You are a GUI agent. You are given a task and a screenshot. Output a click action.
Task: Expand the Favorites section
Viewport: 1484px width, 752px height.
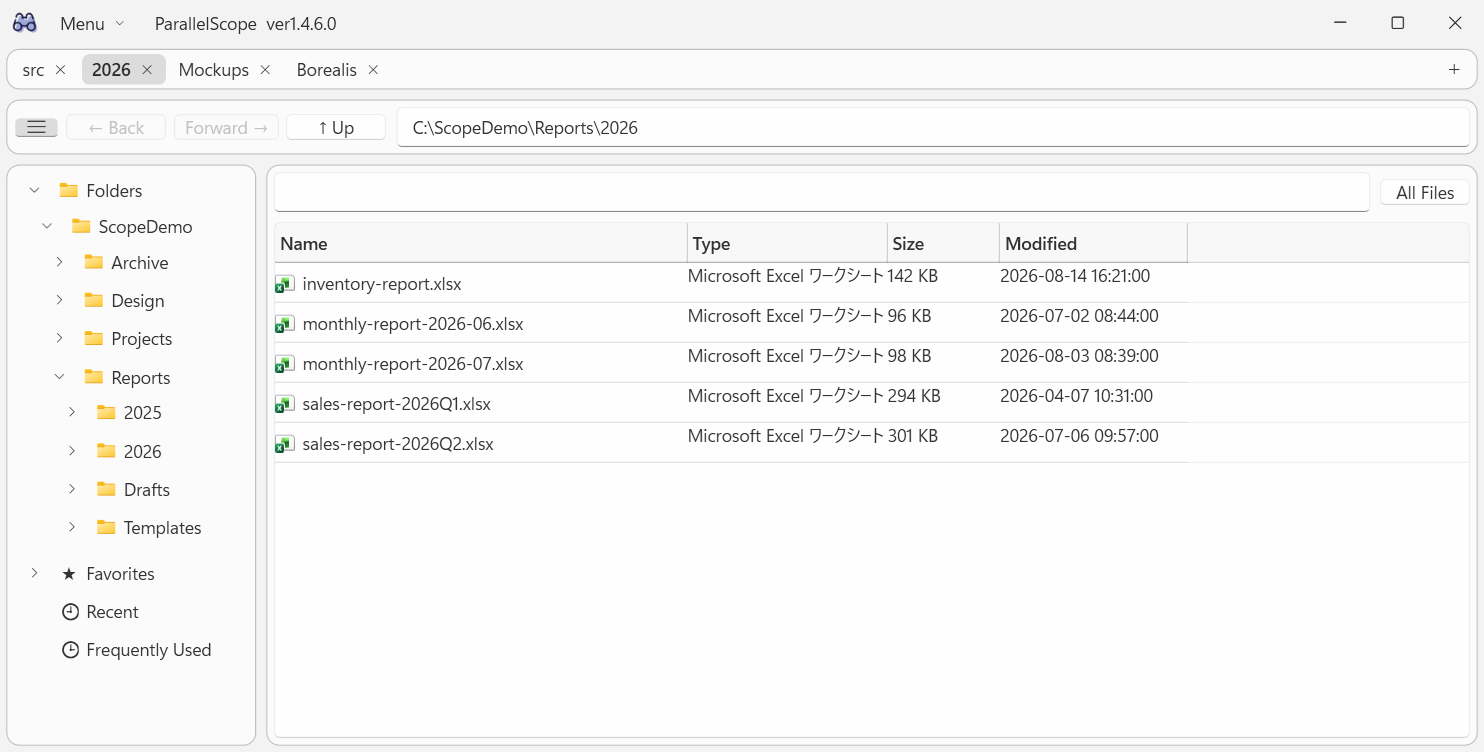pos(35,573)
